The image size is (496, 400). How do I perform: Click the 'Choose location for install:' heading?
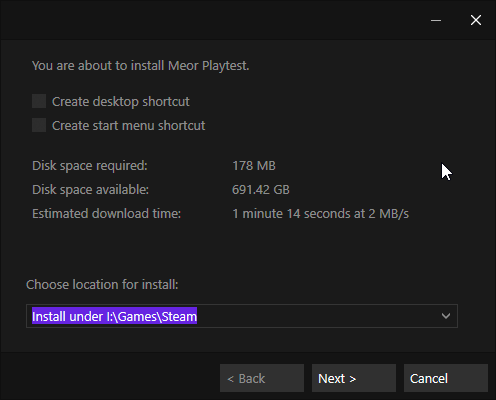click(x=102, y=285)
